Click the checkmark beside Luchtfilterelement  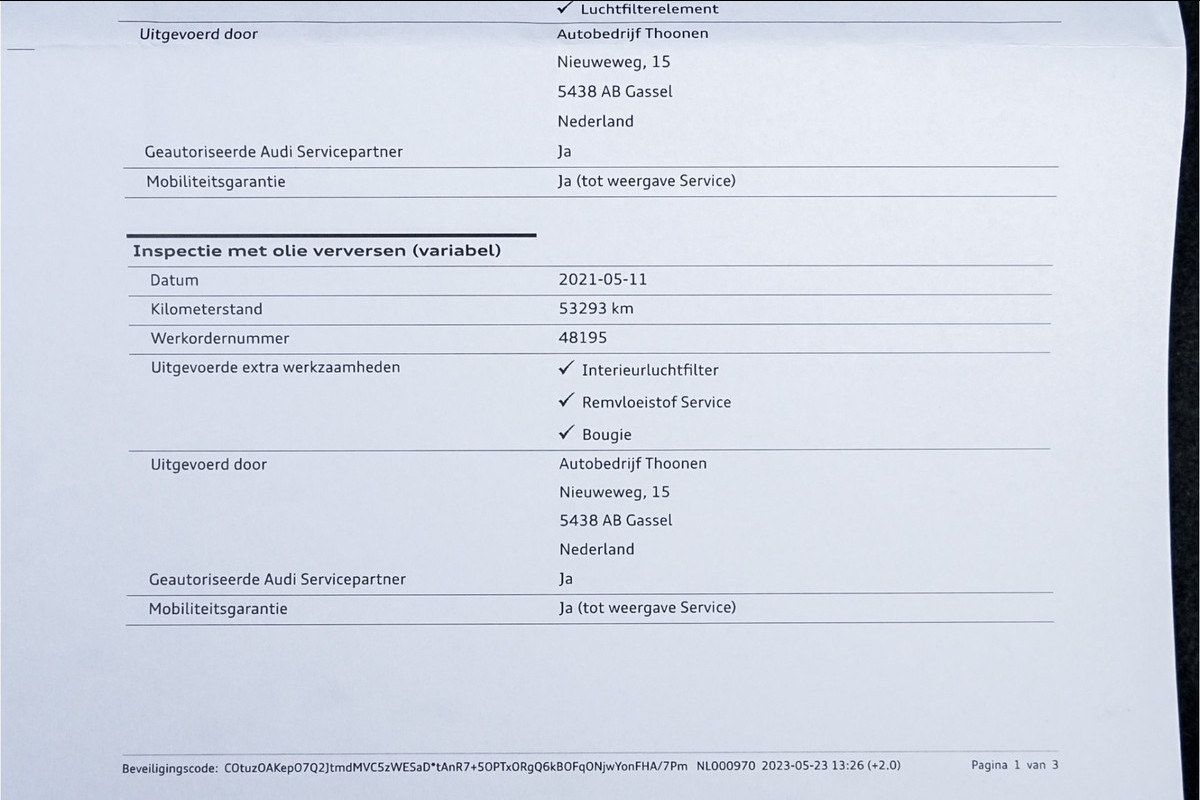(x=565, y=9)
